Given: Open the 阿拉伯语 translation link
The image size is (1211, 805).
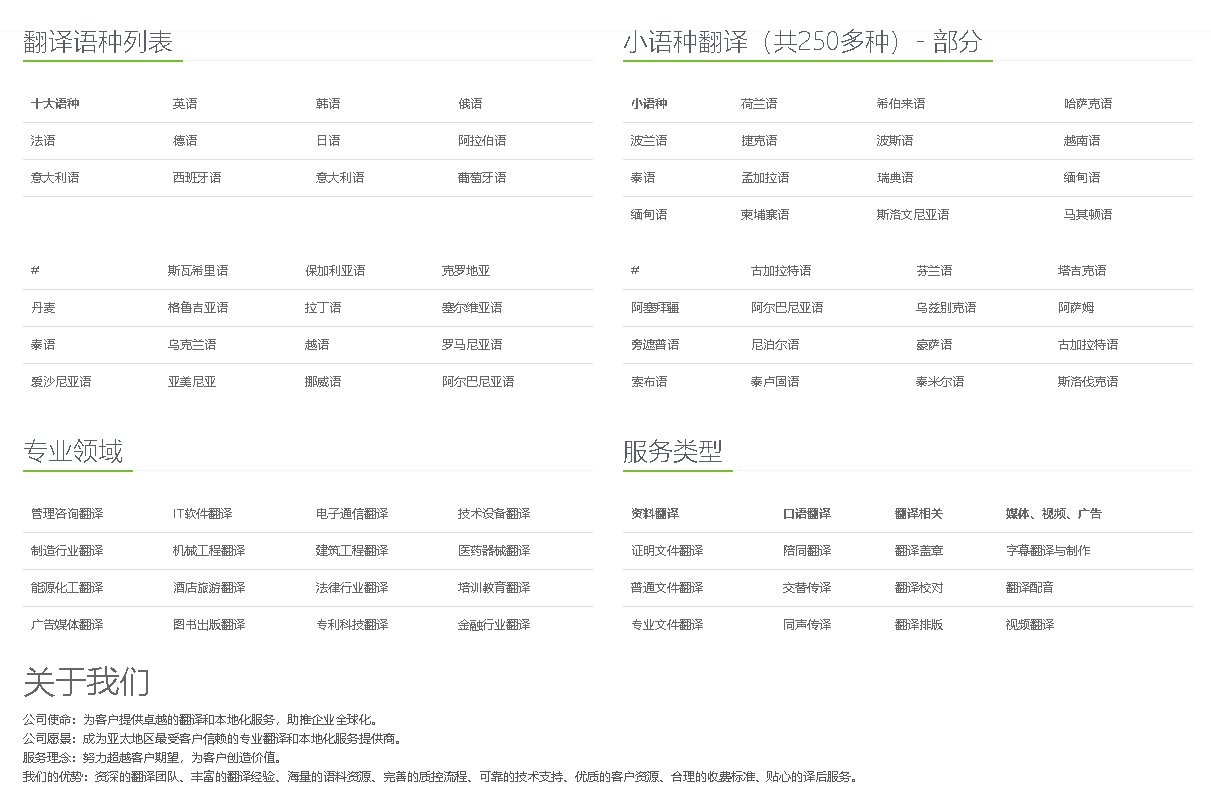Looking at the screenshot, I should (482, 141).
